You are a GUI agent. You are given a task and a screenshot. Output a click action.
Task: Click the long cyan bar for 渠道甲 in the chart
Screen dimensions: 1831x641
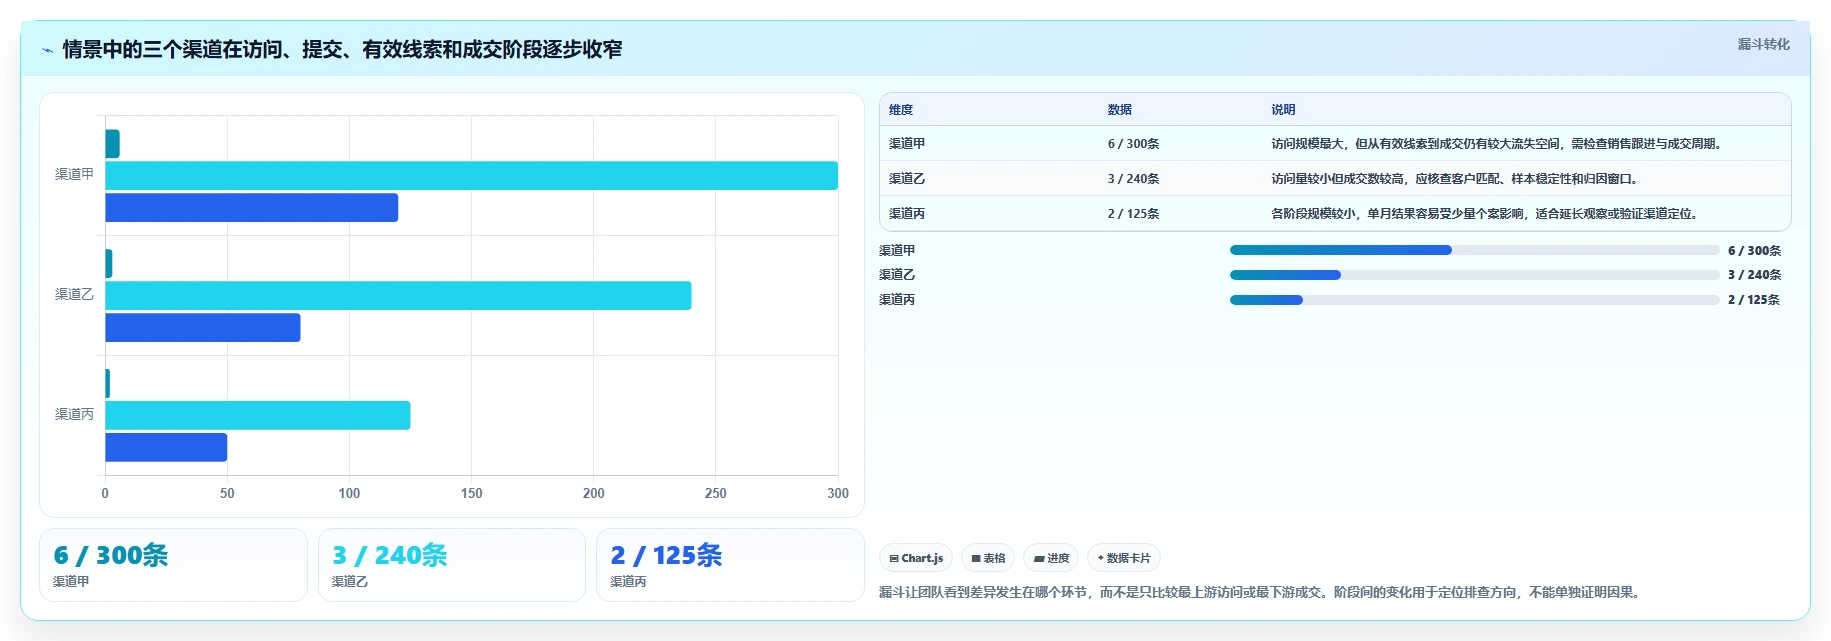point(471,176)
